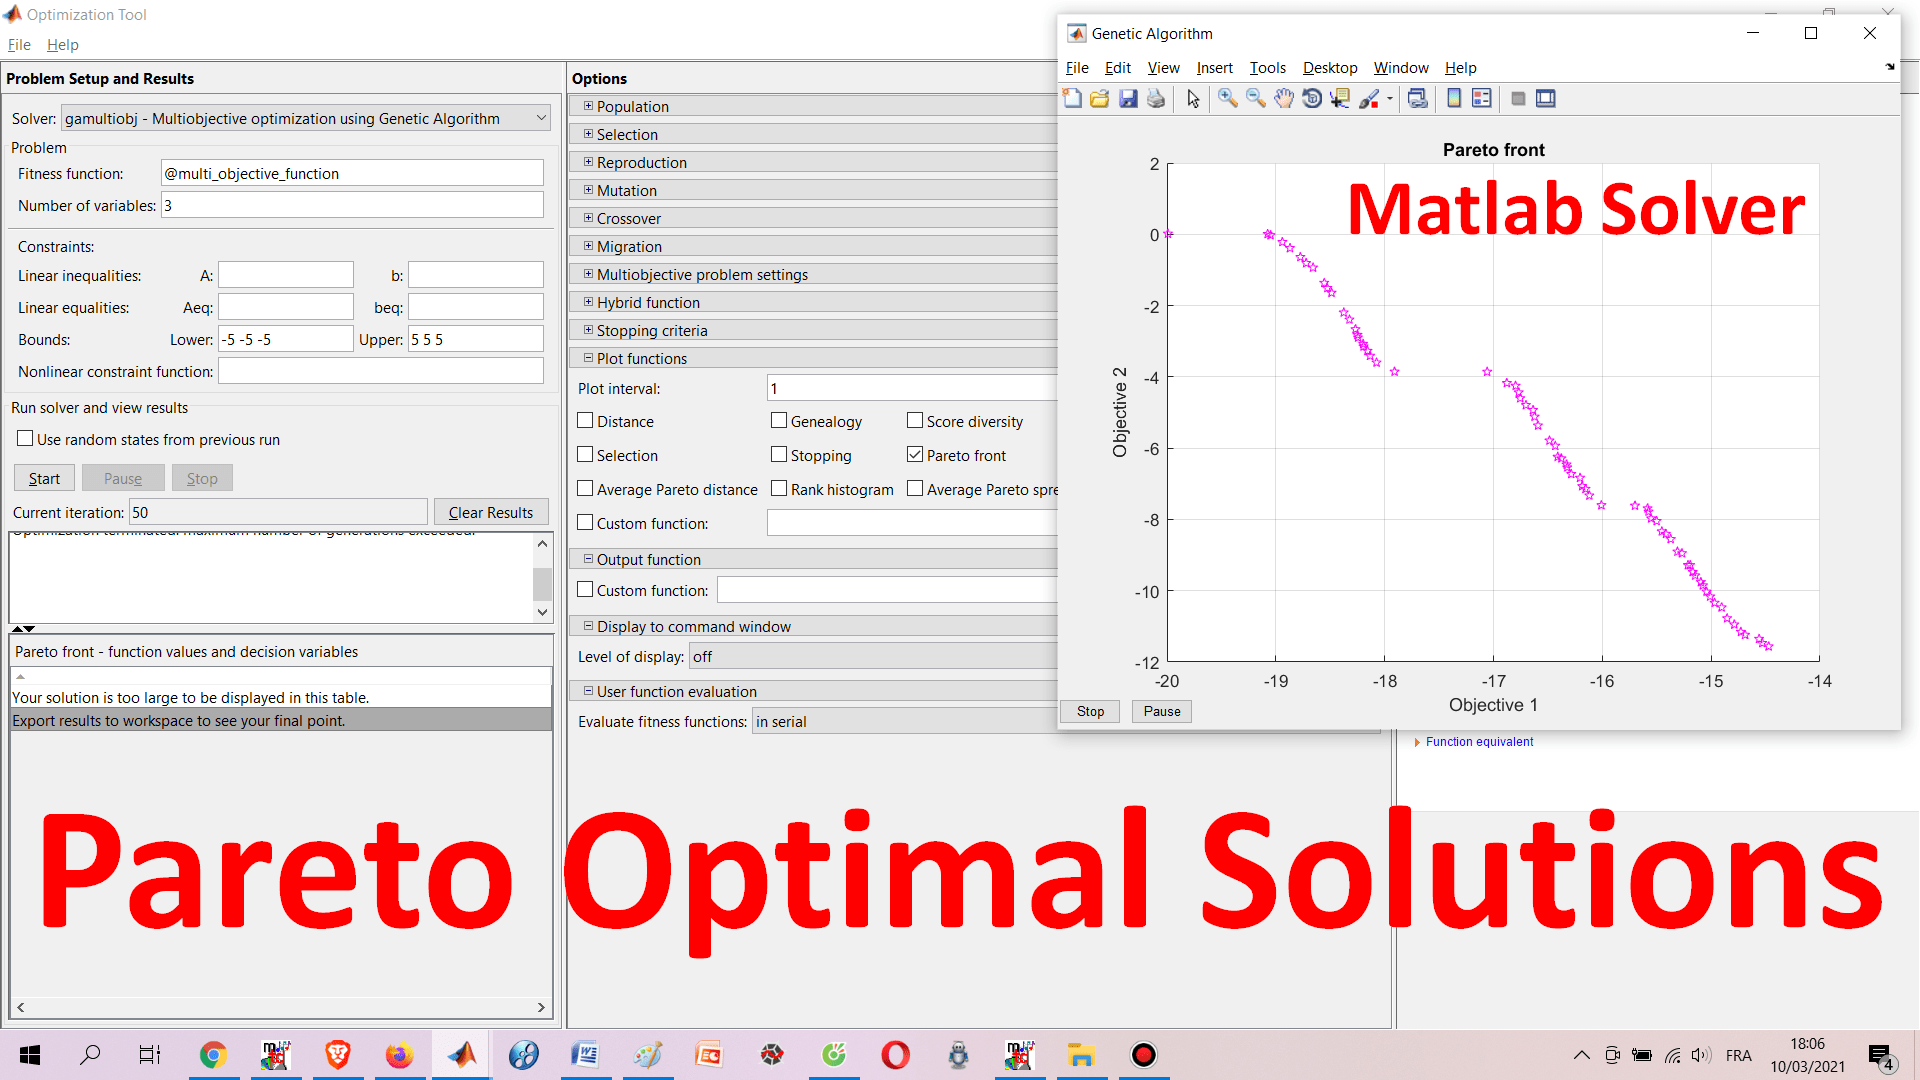Click the Zoom Out magnifier icon
The height and width of the screenshot is (1080, 1920).
pos(1255,98)
